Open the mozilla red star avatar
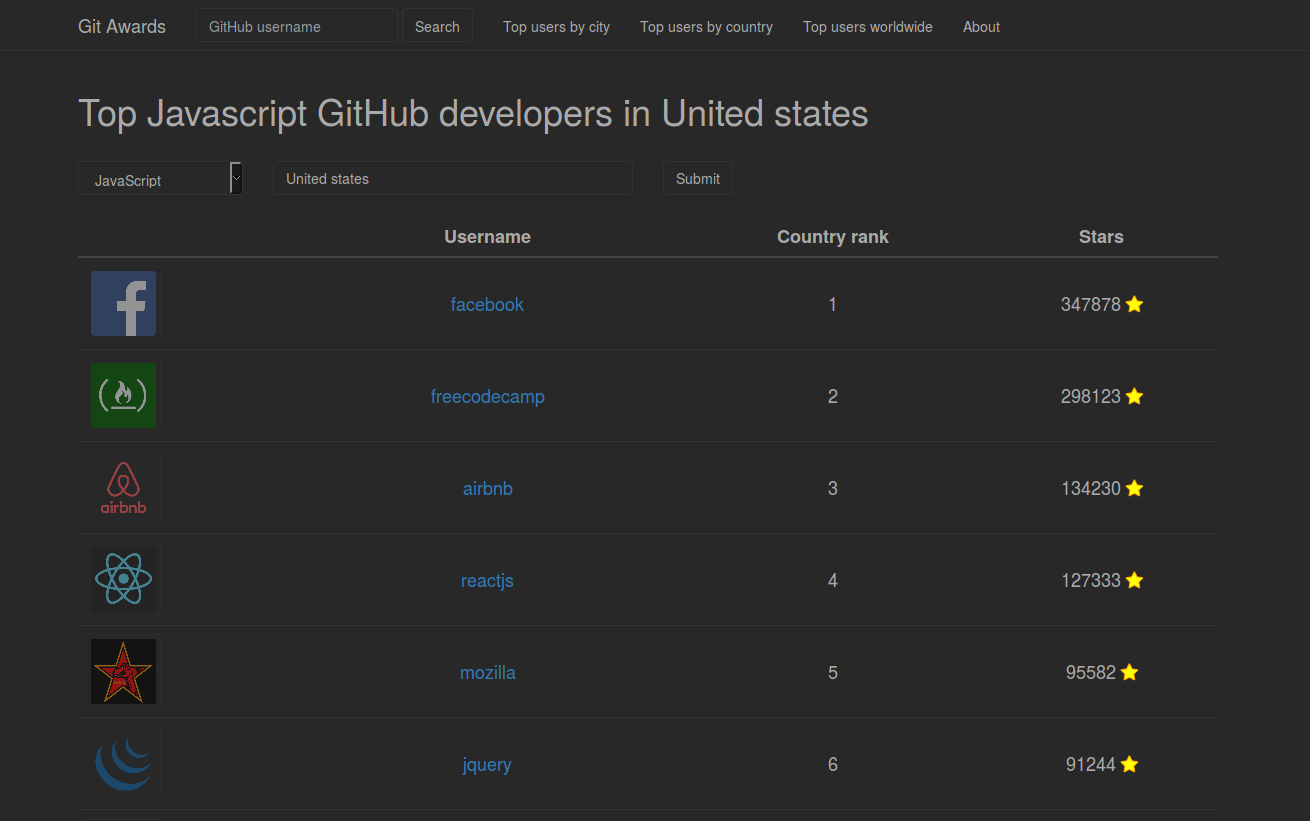 (x=123, y=672)
